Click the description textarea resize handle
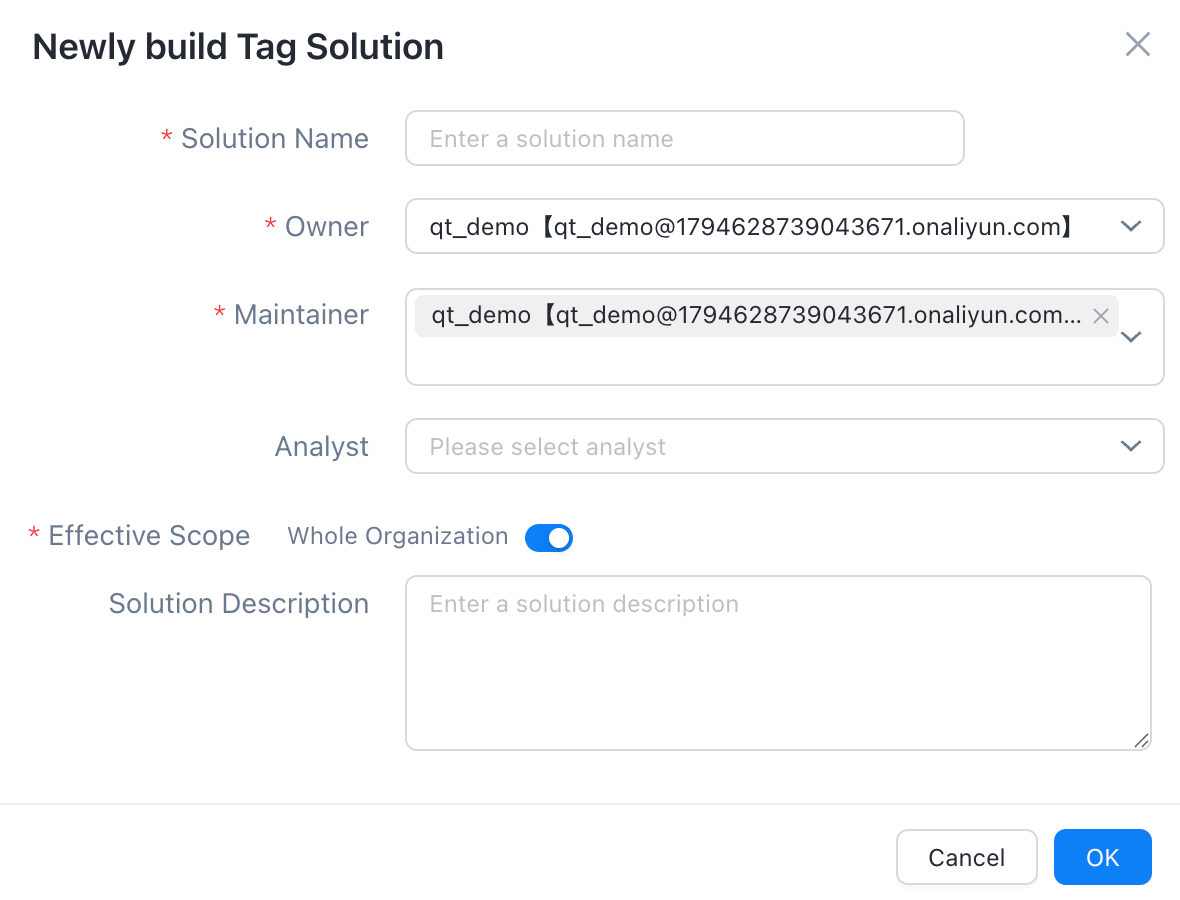 click(1141, 740)
